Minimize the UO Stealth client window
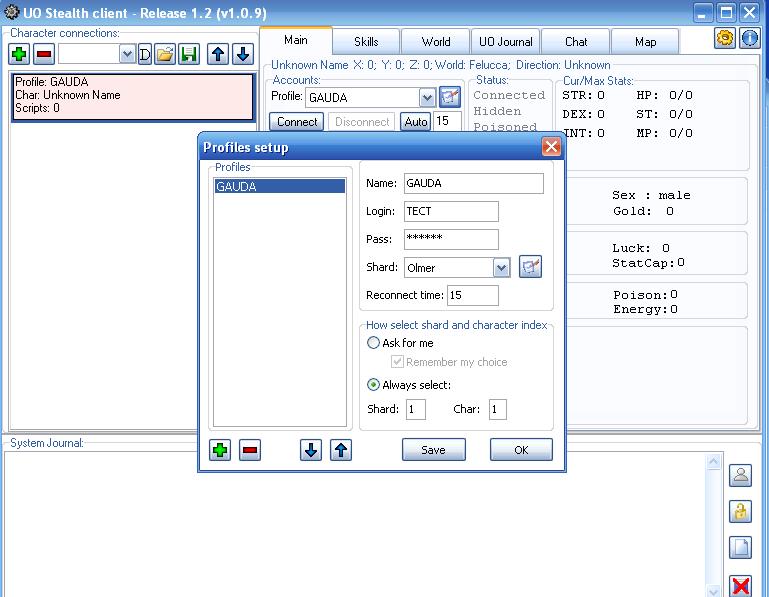 point(702,12)
